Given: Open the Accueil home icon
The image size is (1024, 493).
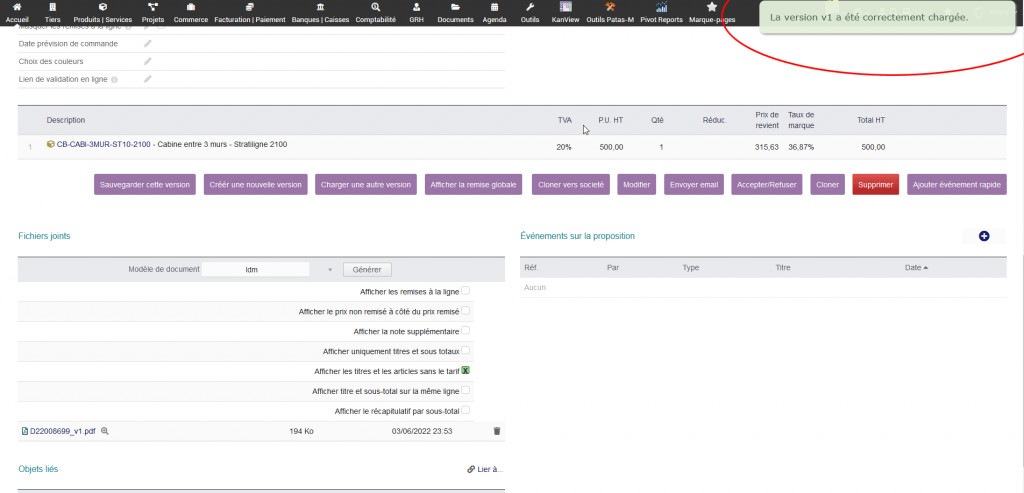Looking at the screenshot, I should pyautogui.click(x=16, y=12).
